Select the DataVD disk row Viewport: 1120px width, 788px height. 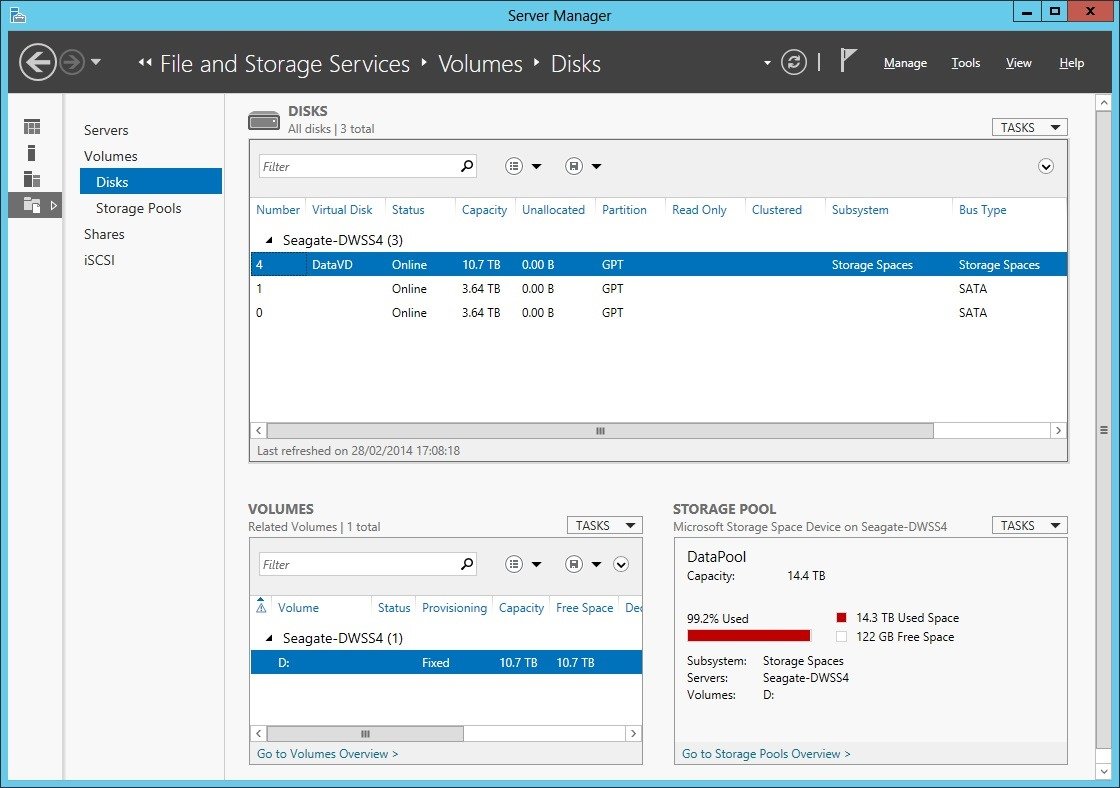[x=659, y=264]
